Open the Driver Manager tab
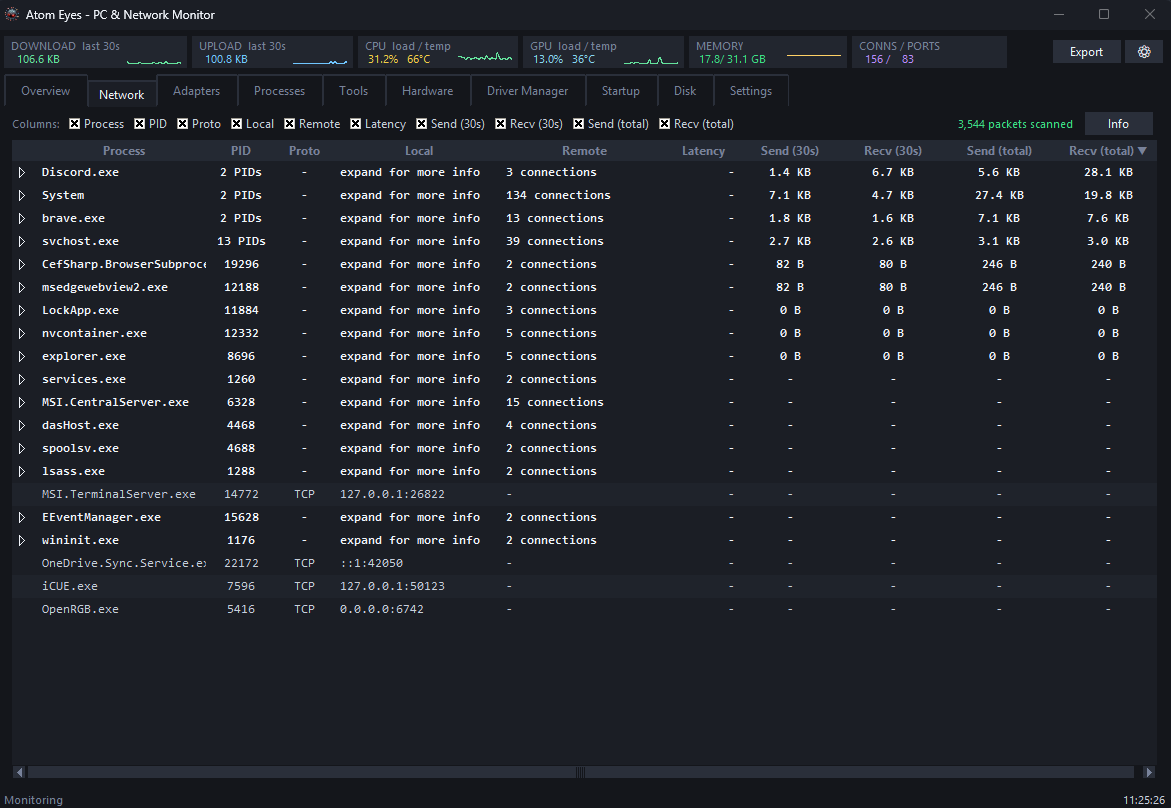1171x808 pixels. 527,91
